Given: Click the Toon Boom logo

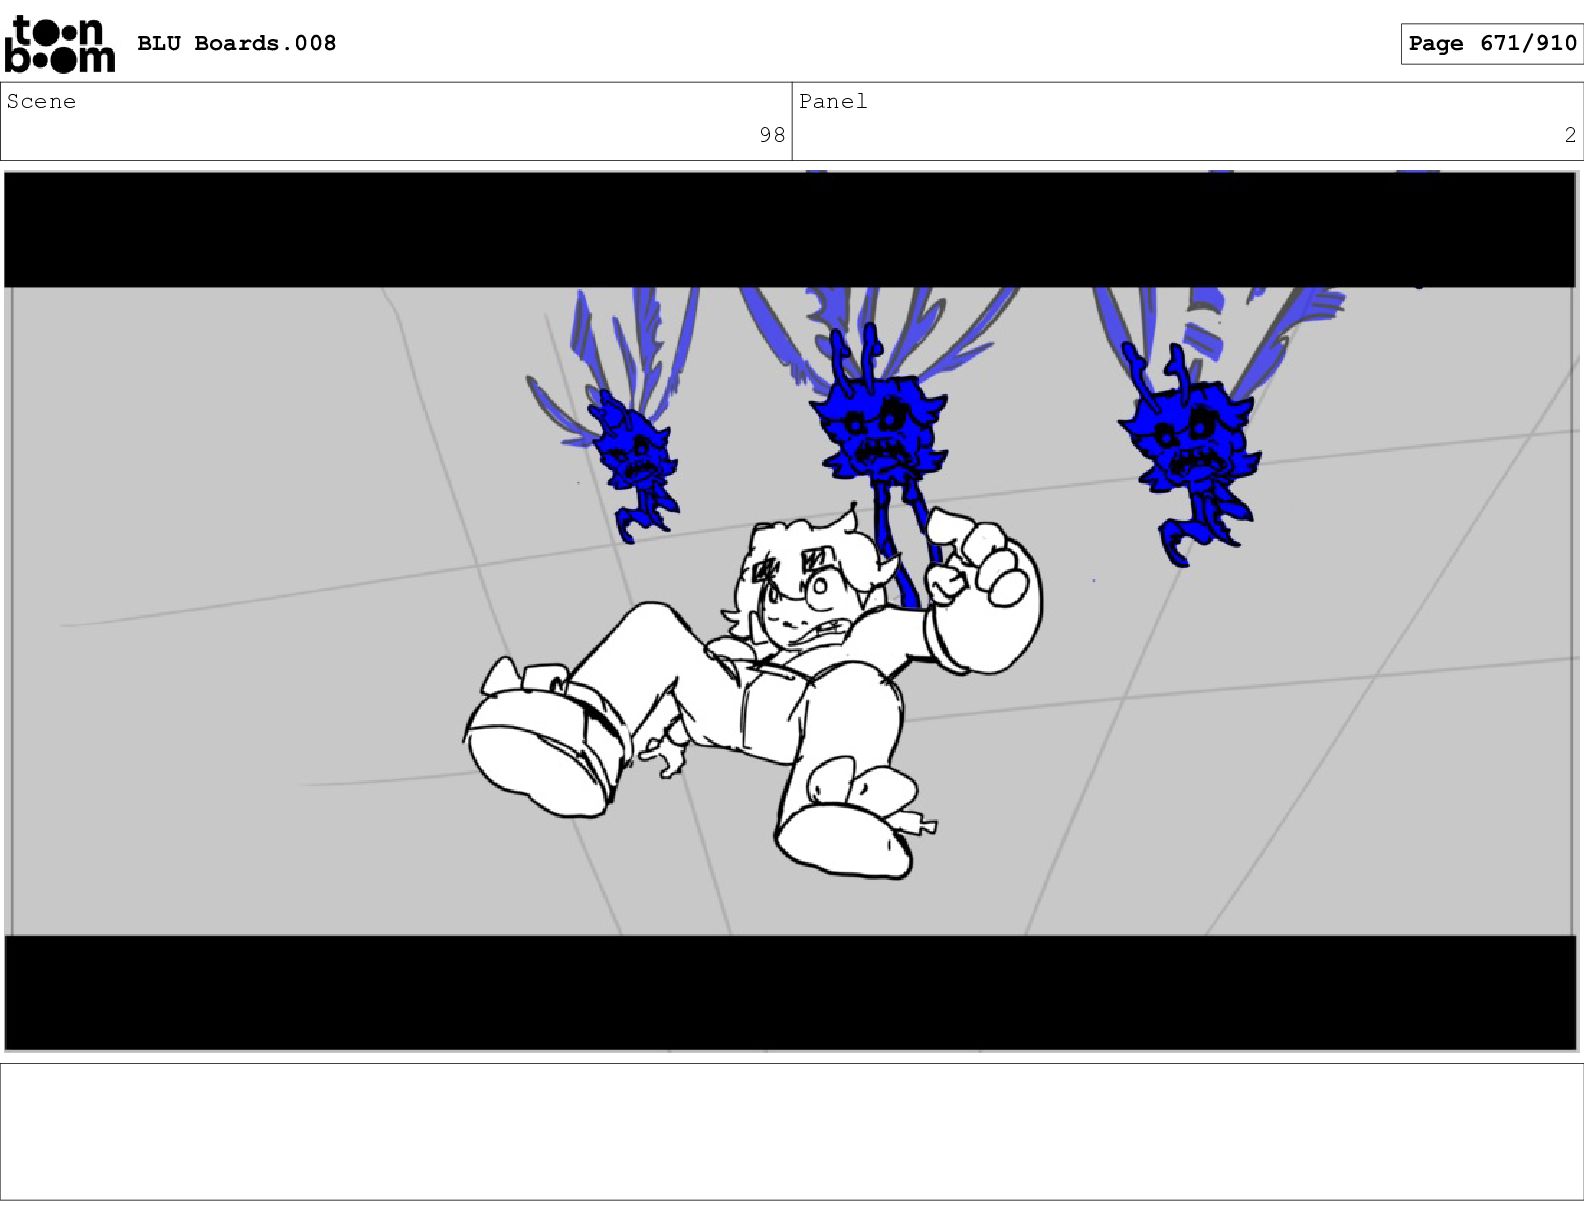Looking at the screenshot, I should (x=60, y=45).
